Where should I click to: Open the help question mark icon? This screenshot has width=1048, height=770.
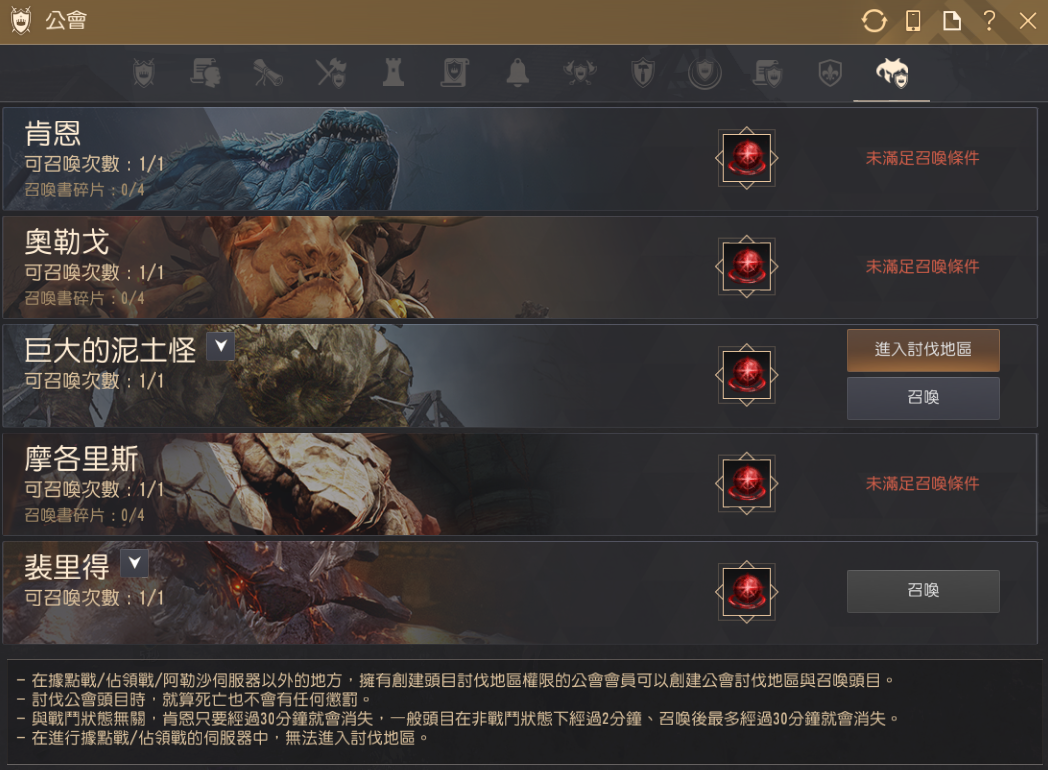[x=990, y=20]
